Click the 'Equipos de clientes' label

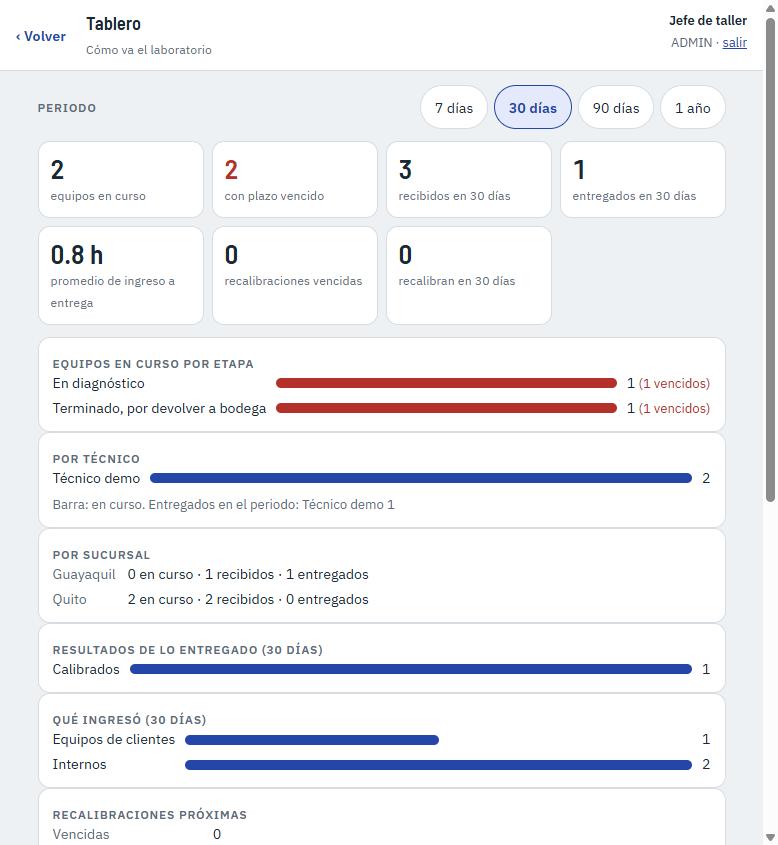click(114, 739)
